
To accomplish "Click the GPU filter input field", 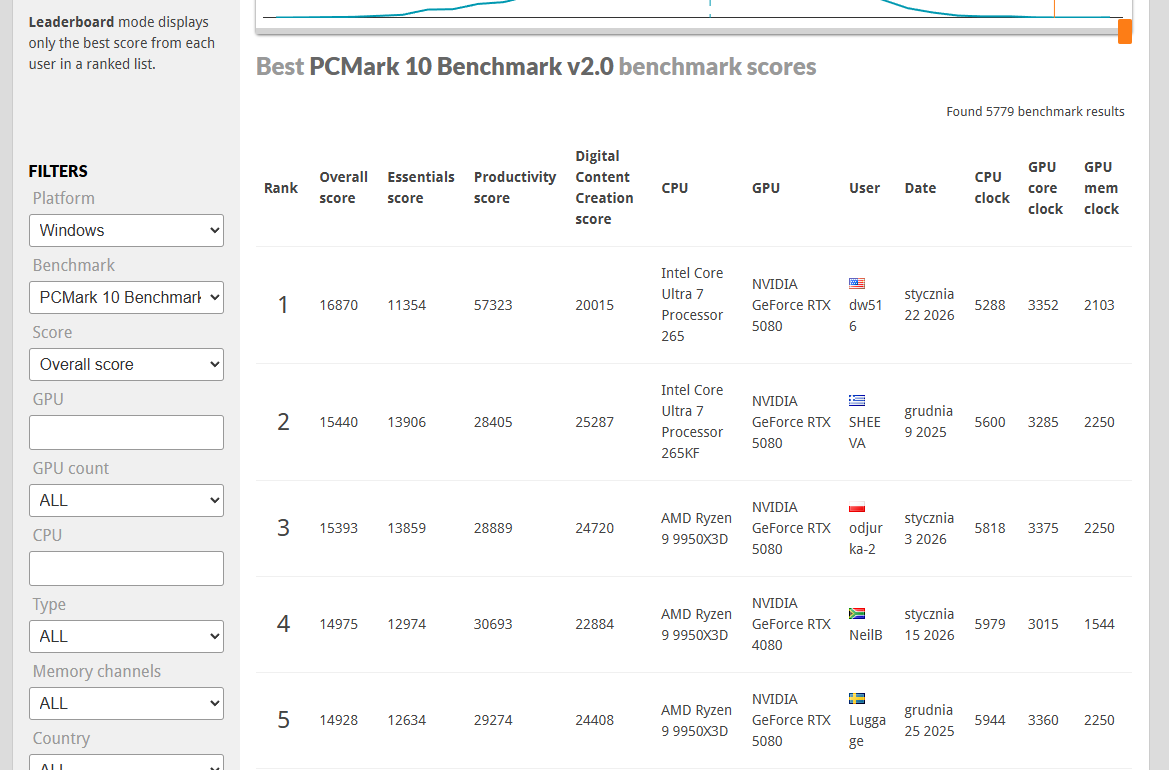I will (x=126, y=432).
